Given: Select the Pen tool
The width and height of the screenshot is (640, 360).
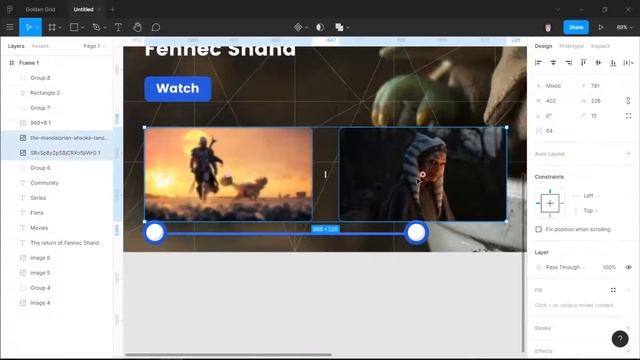Looking at the screenshot, I should (96, 27).
